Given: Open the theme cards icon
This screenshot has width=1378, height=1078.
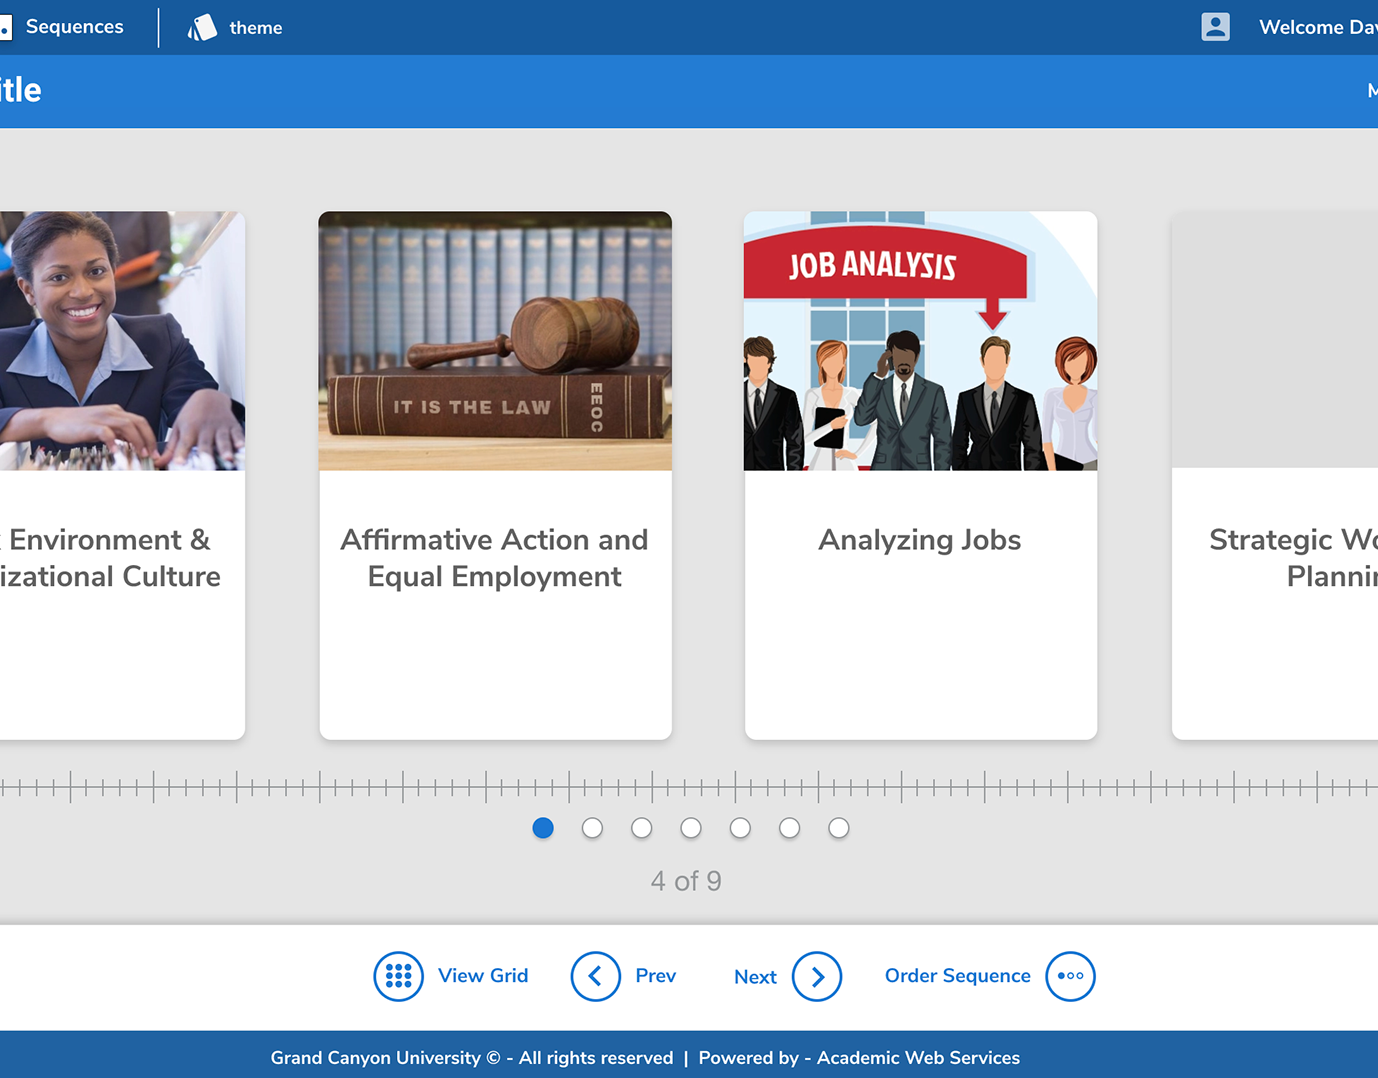Looking at the screenshot, I should [202, 27].
